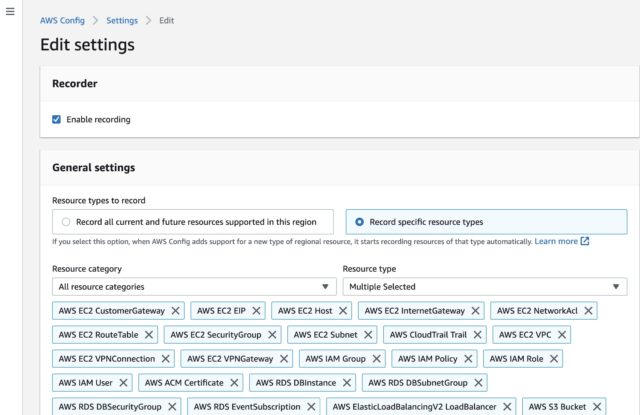The image size is (640, 415).
Task: Remove the AWS CloudTrail Trail tag
Action: click(477, 335)
